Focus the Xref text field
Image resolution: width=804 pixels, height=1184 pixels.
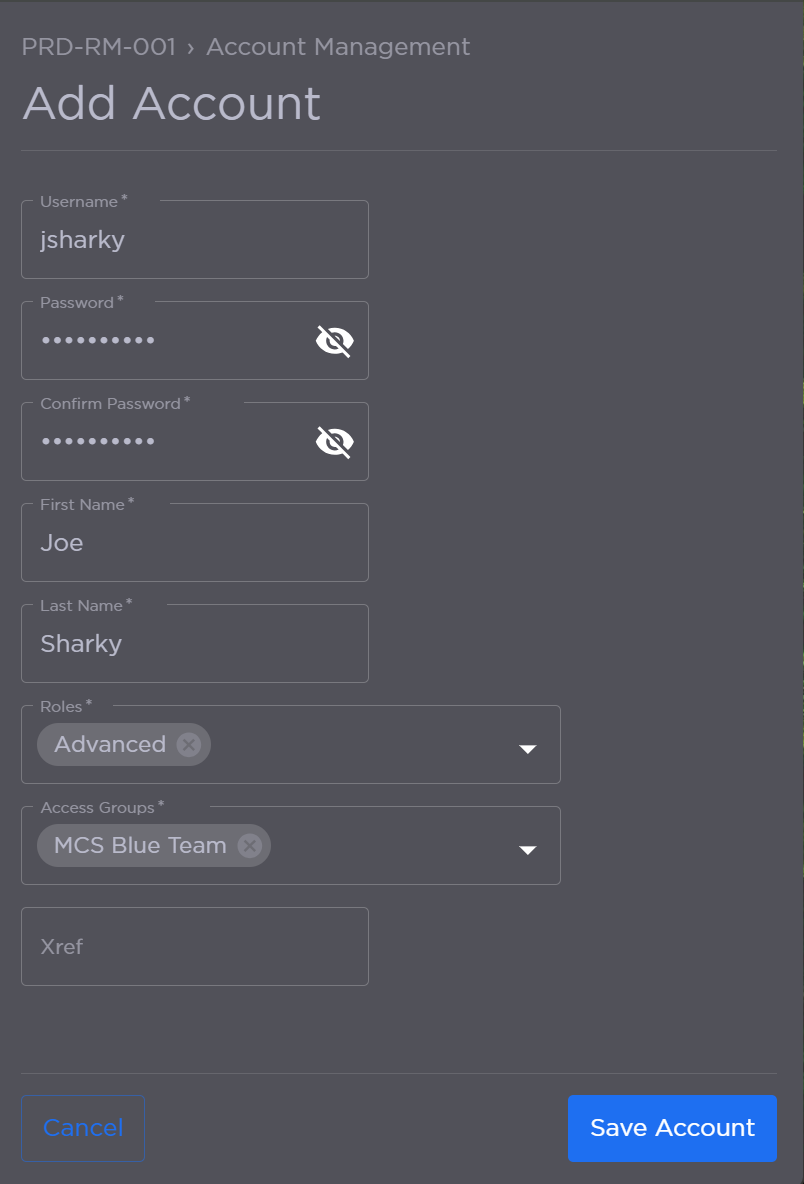click(x=194, y=947)
